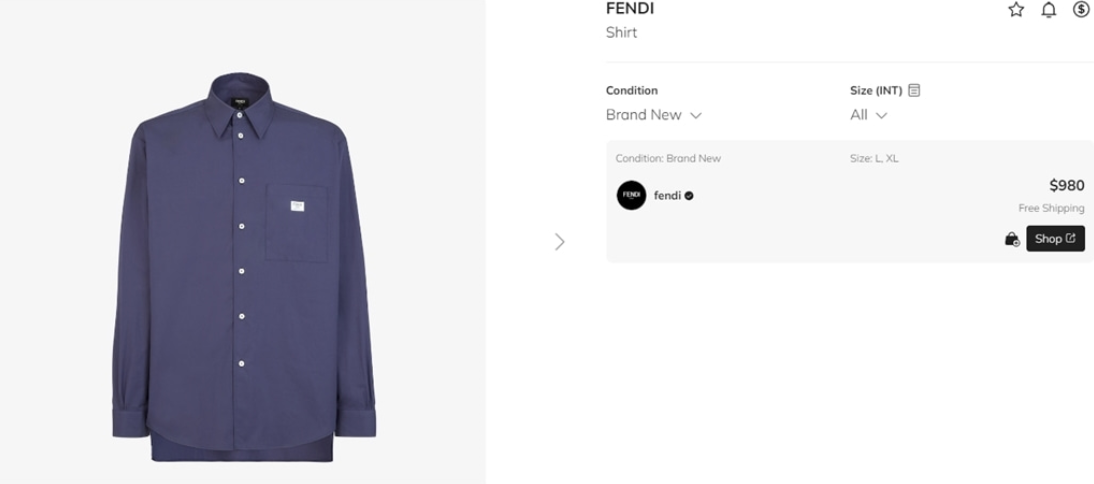
Task: Click the Size: L, XL listing text
Action: click(873, 158)
